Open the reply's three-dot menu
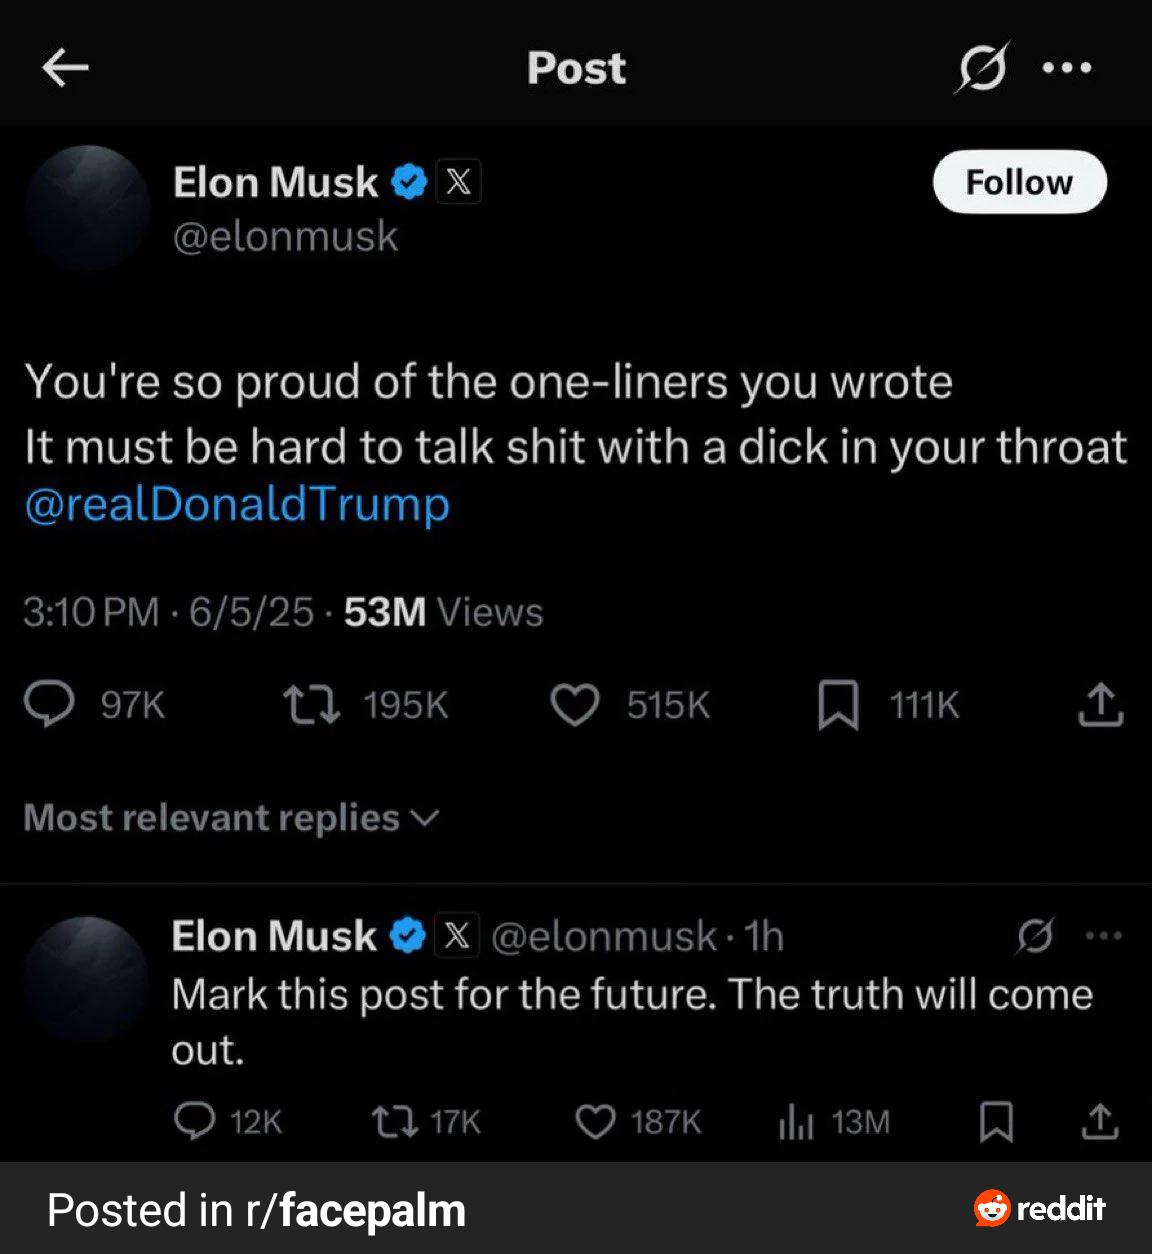The image size is (1152, 1254). tap(1103, 936)
